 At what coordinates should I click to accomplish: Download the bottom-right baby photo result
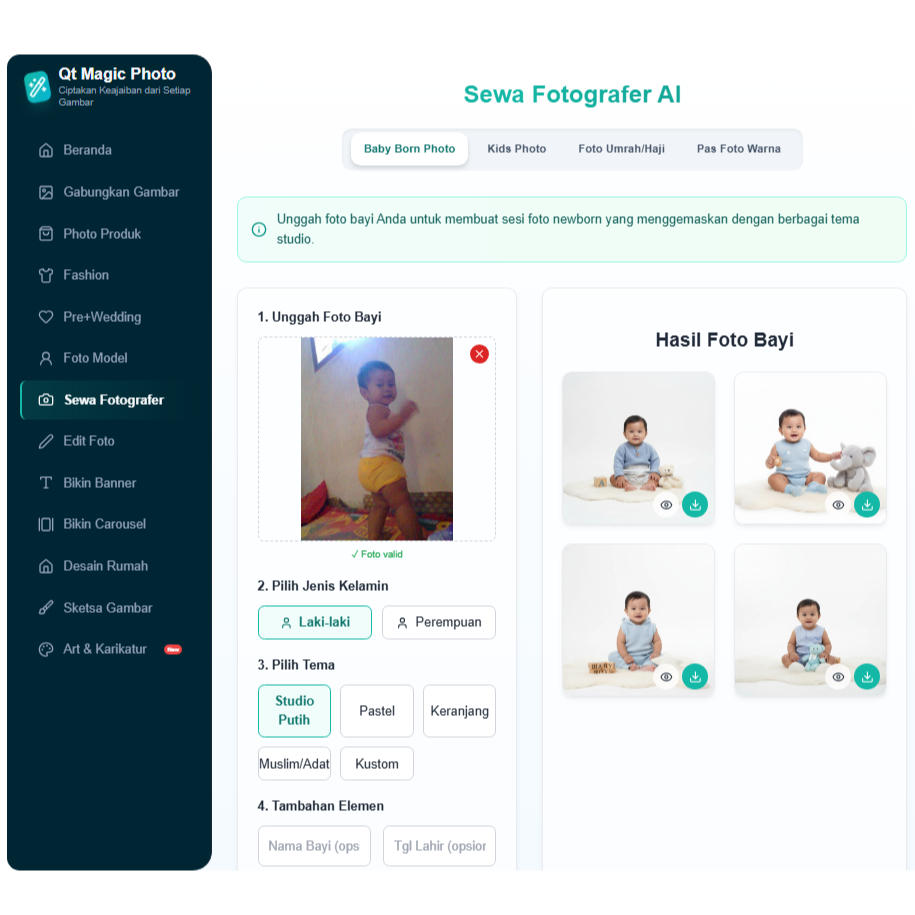point(867,676)
